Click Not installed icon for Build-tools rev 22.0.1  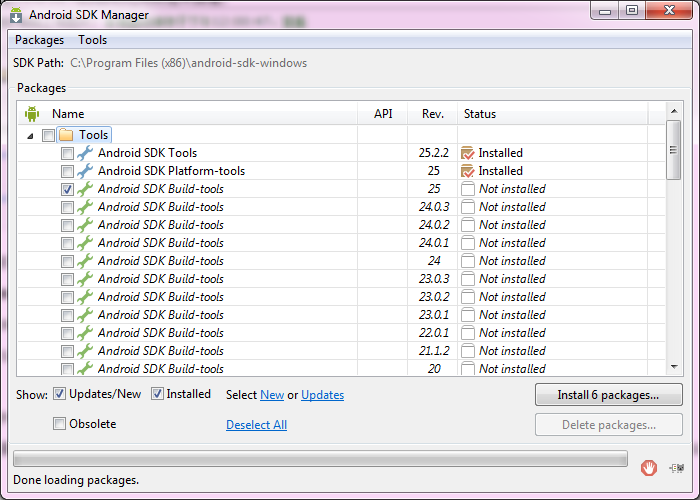[x=468, y=333]
